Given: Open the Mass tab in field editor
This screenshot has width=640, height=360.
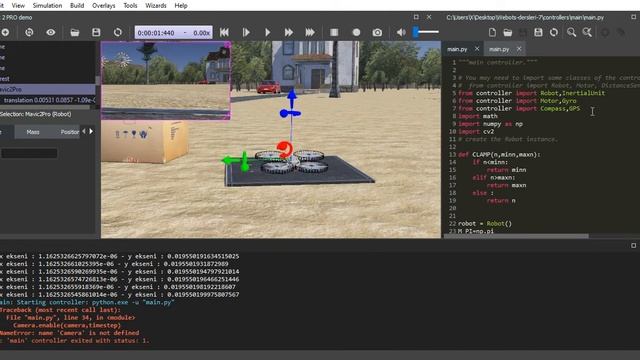Looking at the screenshot, I should (33, 132).
